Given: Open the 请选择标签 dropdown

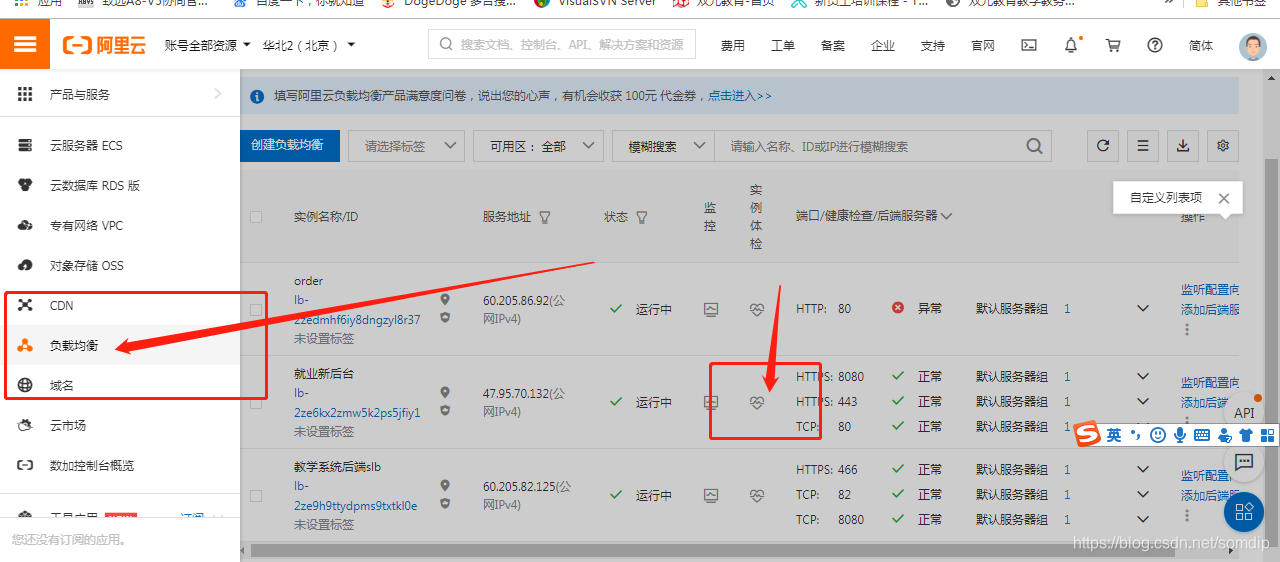Looking at the screenshot, I should [406, 146].
